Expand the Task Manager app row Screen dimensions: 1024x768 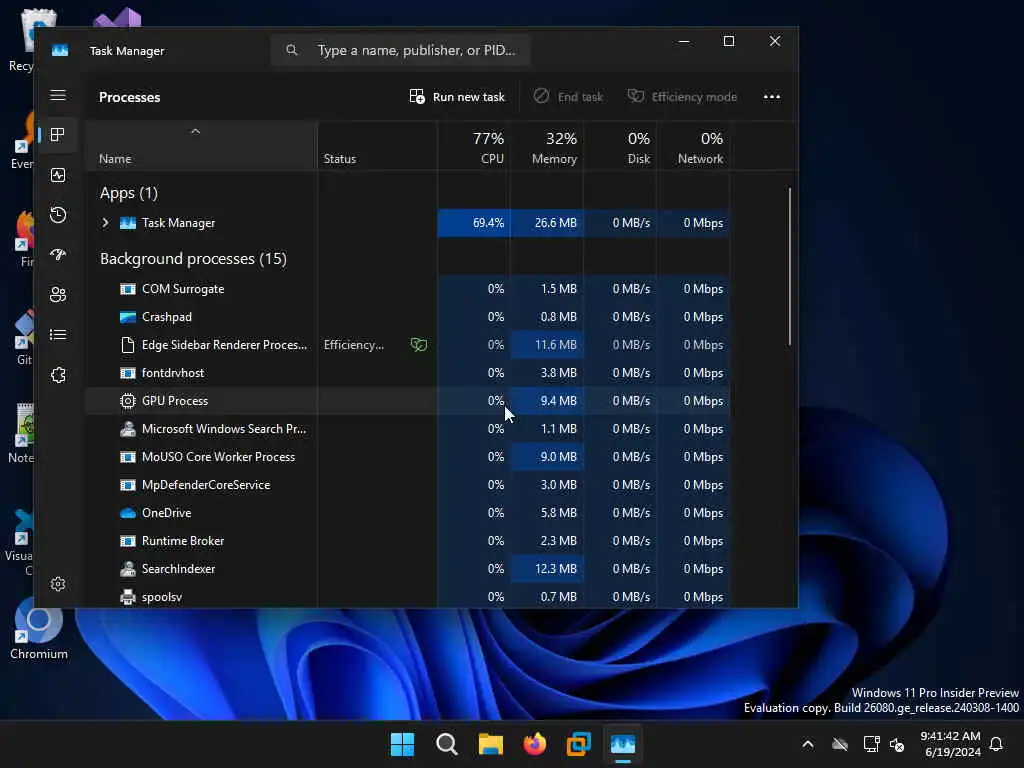(x=105, y=223)
